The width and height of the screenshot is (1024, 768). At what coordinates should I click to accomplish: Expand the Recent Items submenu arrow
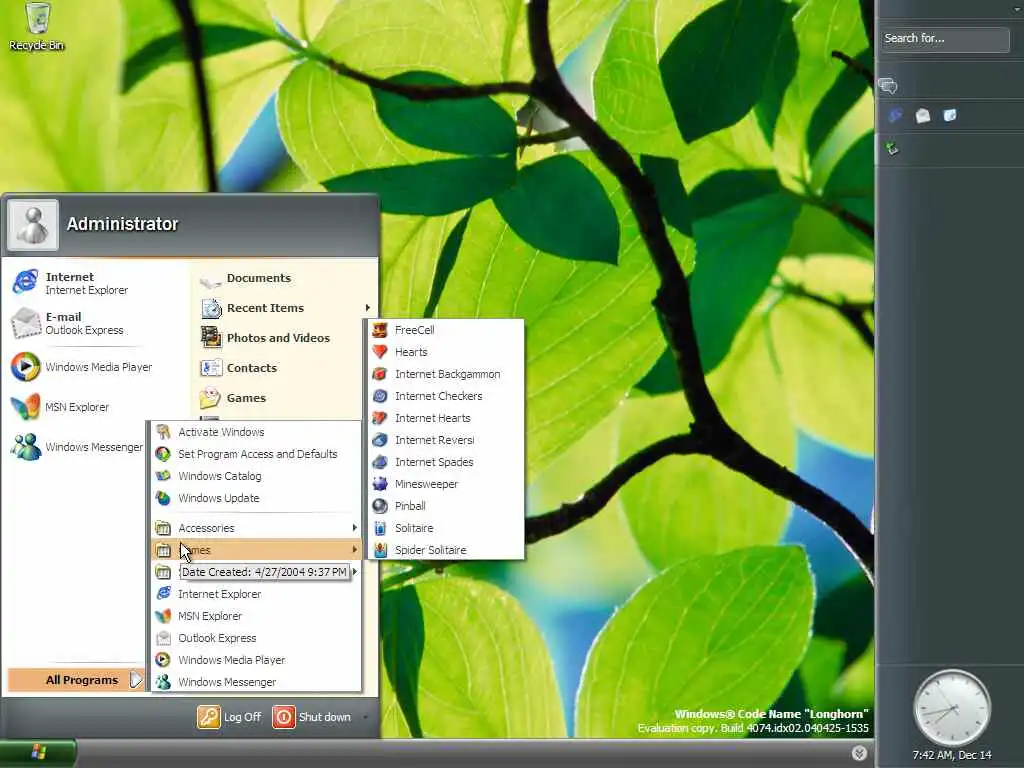[368, 308]
